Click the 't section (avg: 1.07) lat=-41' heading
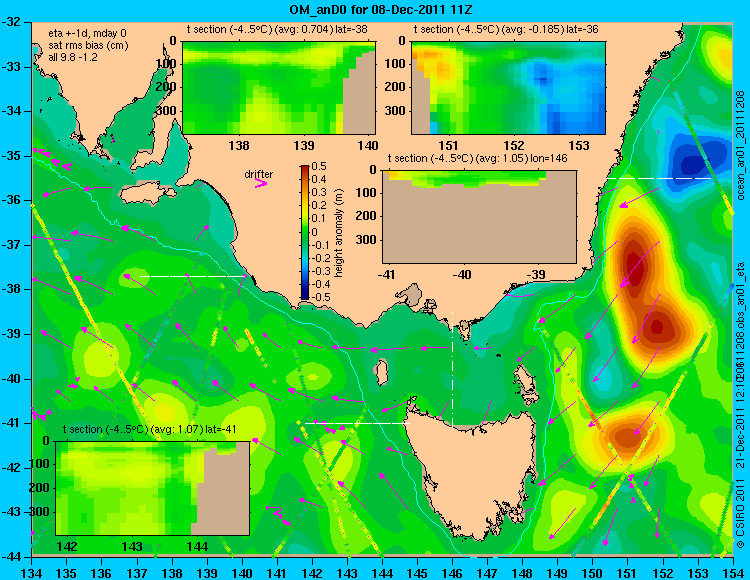Viewport: 750px width, 580px height. pos(150,429)
